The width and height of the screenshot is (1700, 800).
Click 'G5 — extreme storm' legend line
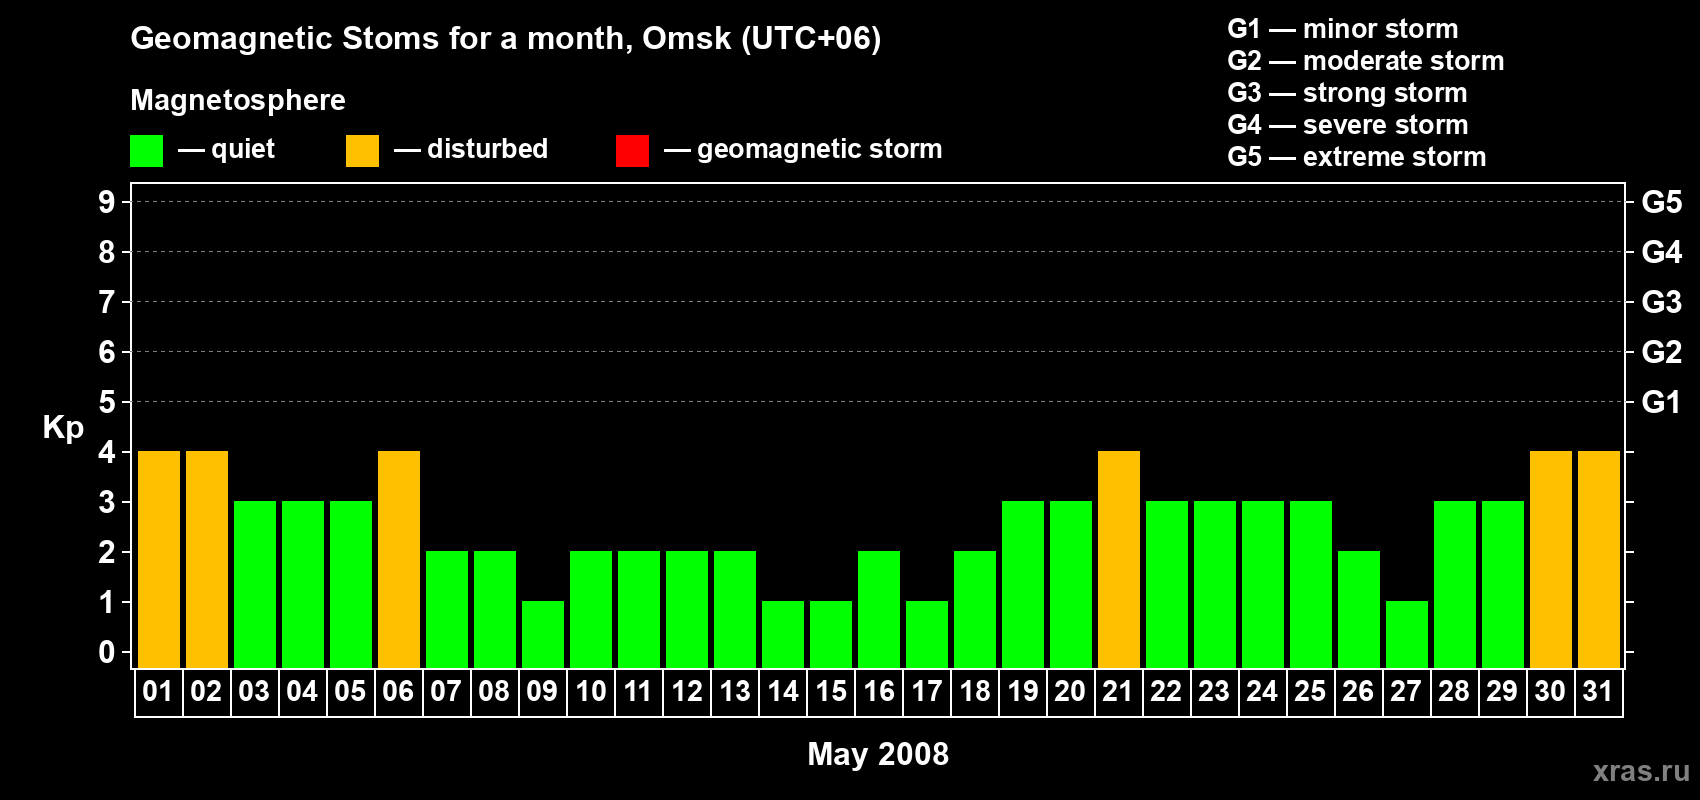(x=1357, y=157)
